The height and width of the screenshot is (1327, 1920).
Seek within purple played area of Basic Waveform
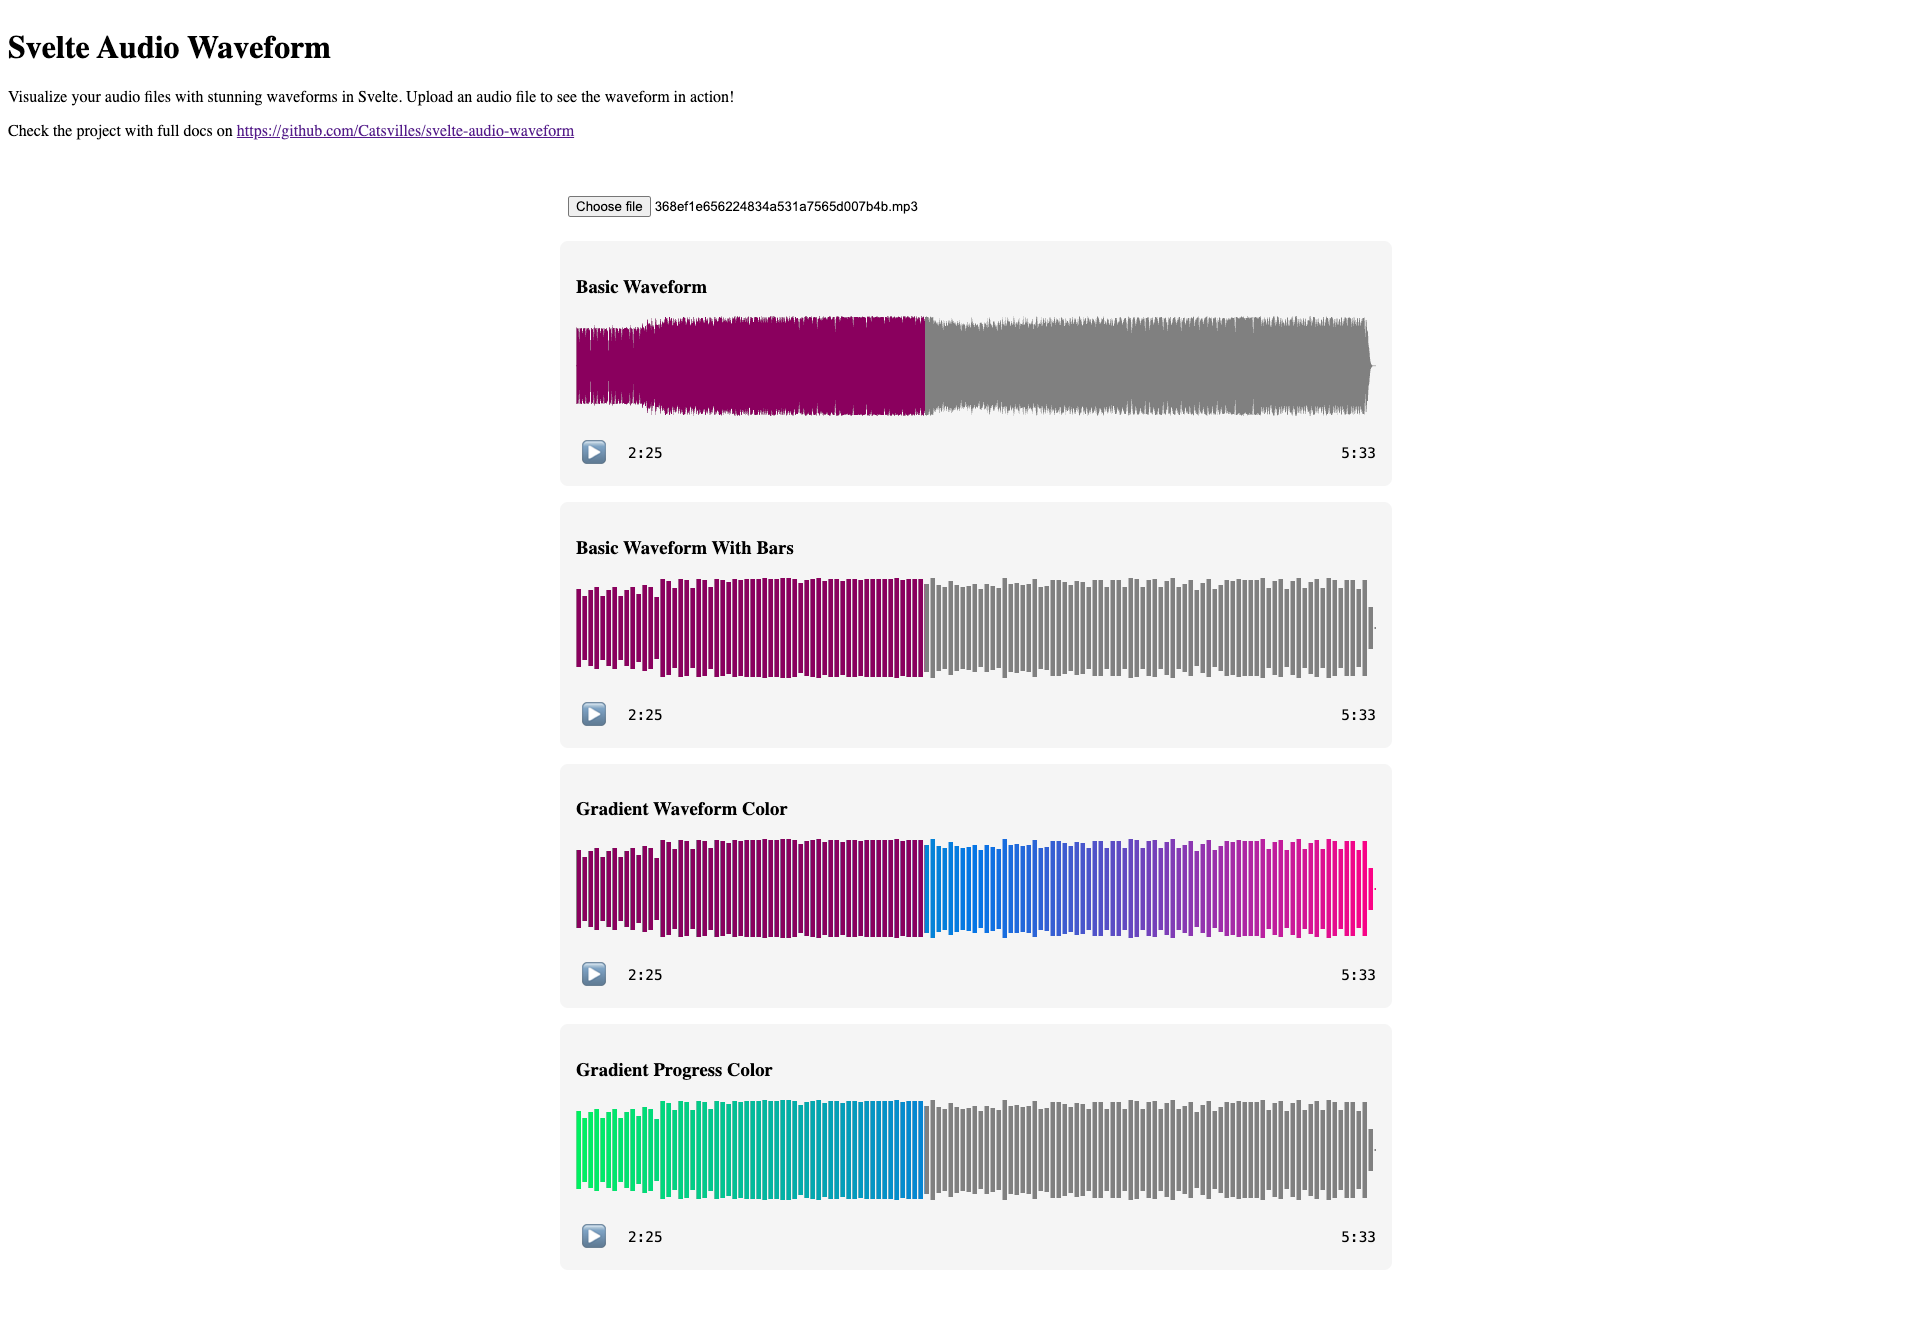click(x=750, y=366)
